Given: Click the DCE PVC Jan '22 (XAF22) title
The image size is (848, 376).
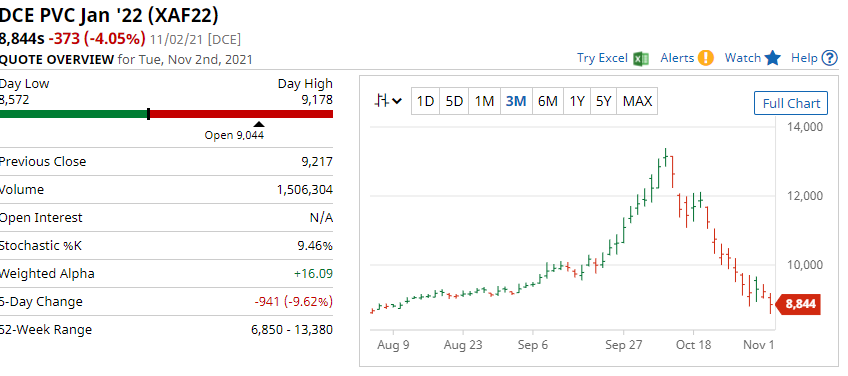Looking at the screenshot, I should (x=109, y=15).
